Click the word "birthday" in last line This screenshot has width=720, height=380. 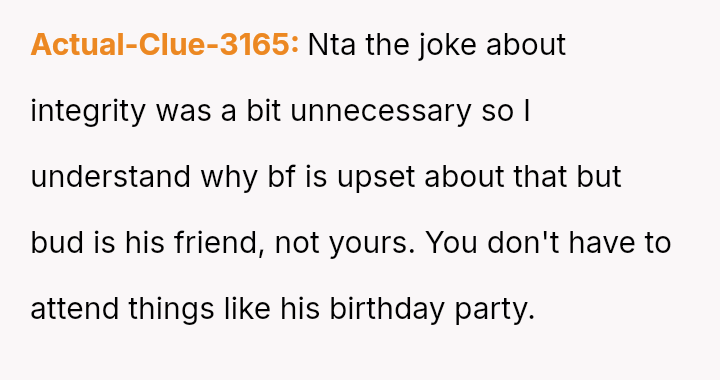point(387,309)
